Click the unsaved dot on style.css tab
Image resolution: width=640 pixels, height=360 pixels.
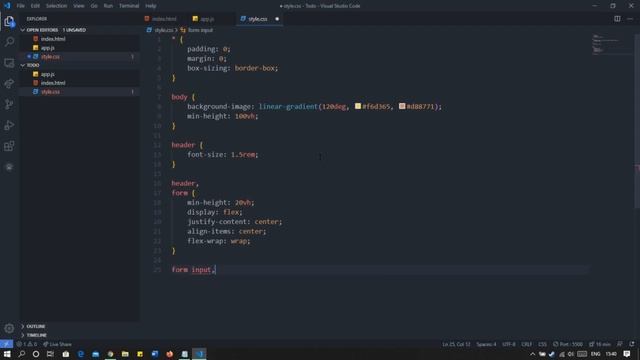click(x=277, y=19)
